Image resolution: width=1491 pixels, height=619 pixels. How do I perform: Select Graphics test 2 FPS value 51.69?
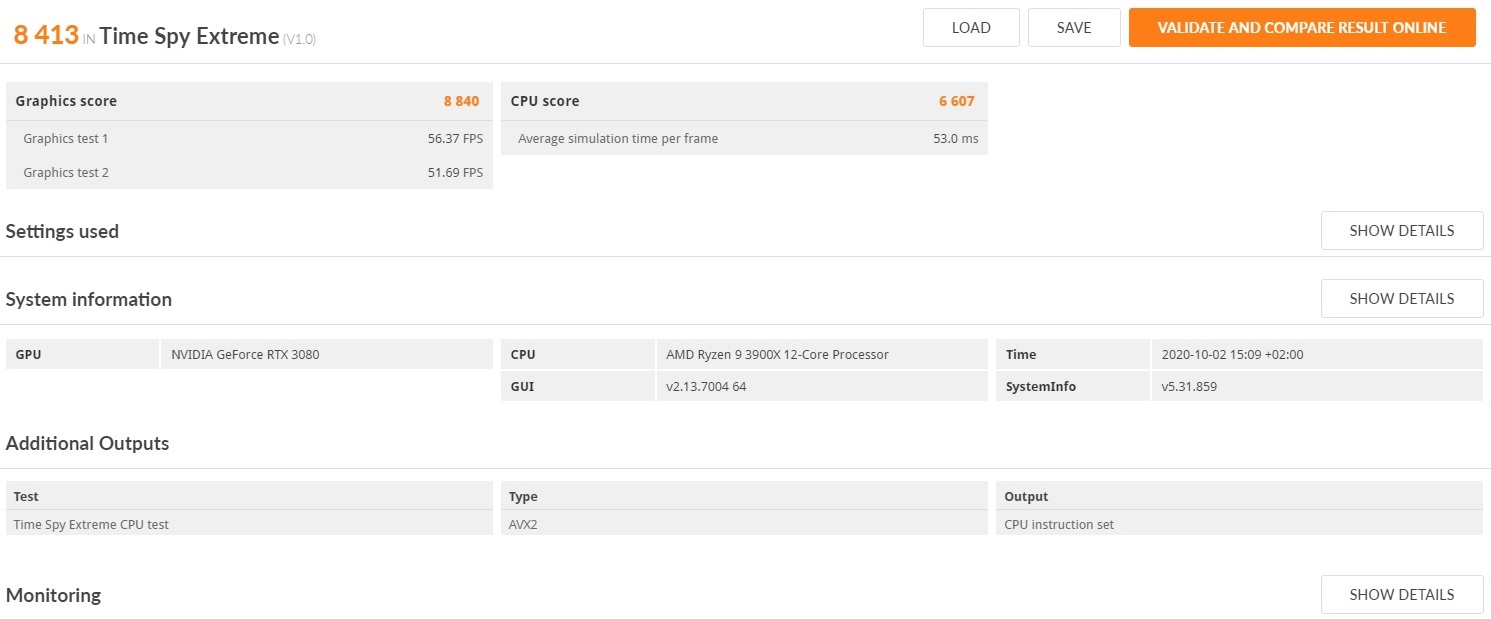click(x=455, y=173)
